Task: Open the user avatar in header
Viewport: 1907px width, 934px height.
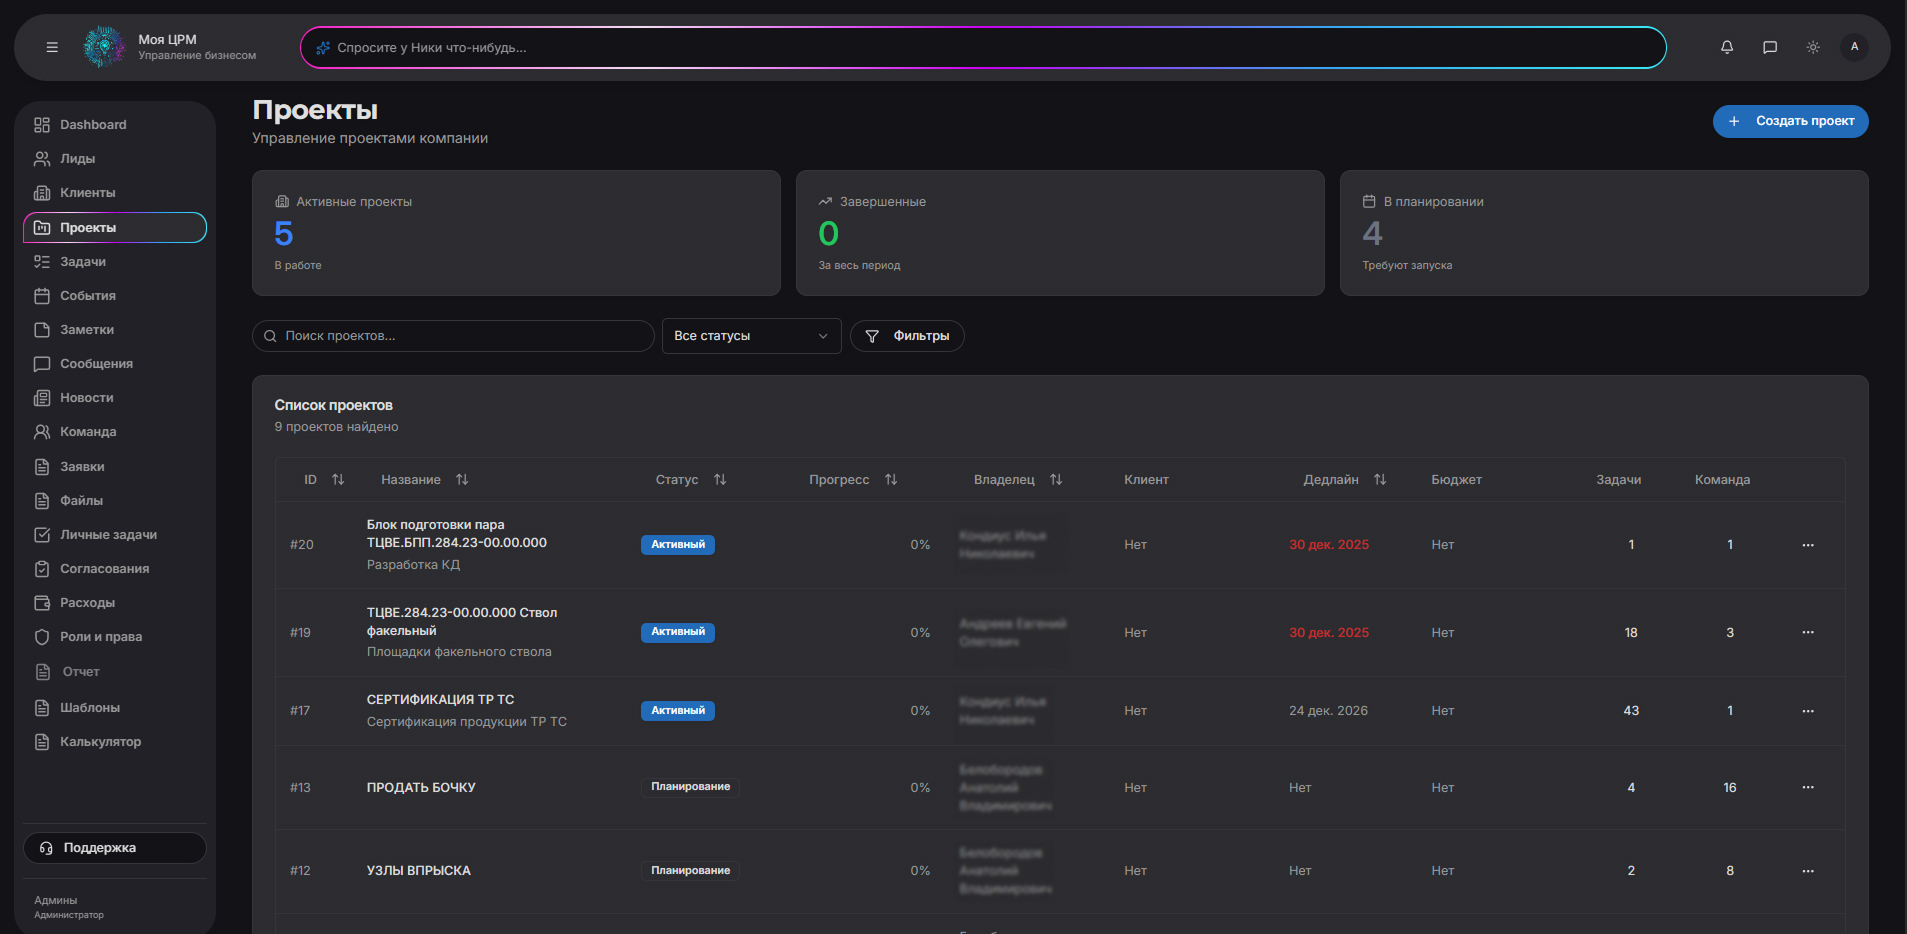Action: click(1854, 47)
